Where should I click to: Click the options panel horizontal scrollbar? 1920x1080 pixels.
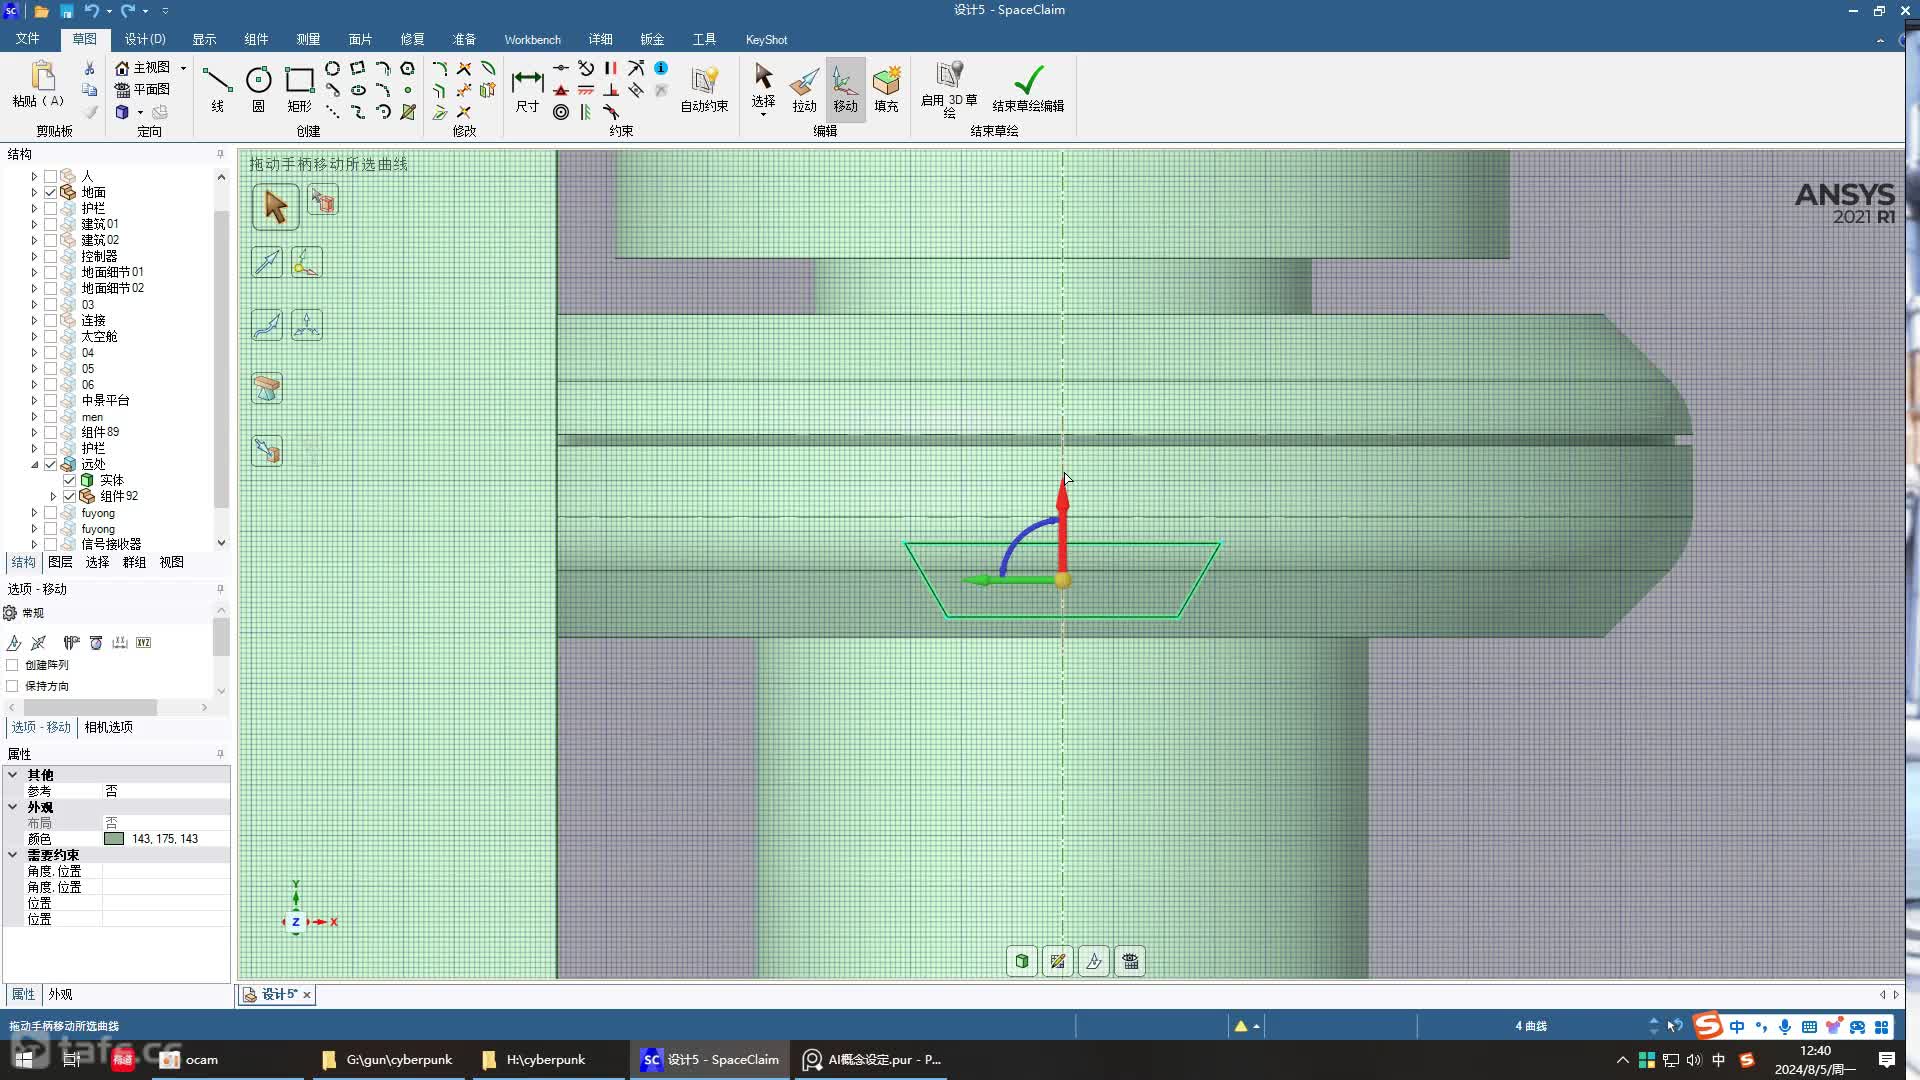click(90, 707)
